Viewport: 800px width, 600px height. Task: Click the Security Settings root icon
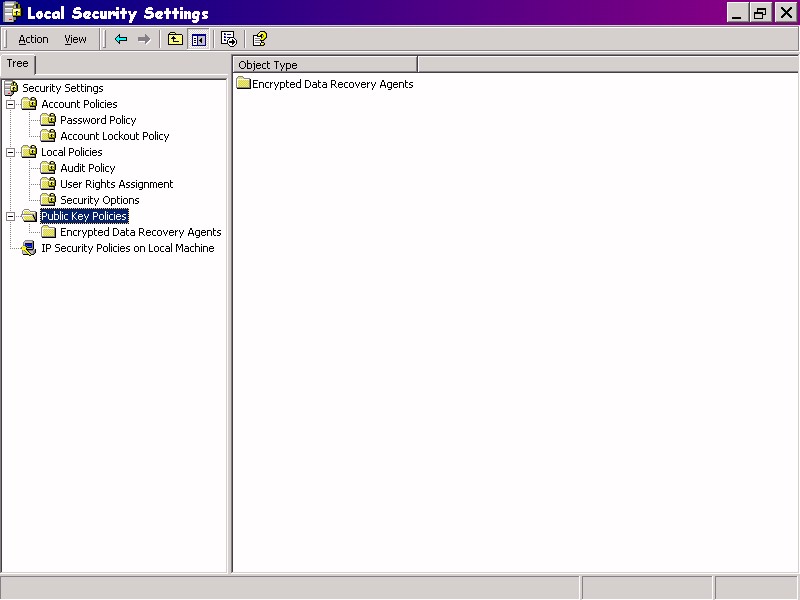11,88
